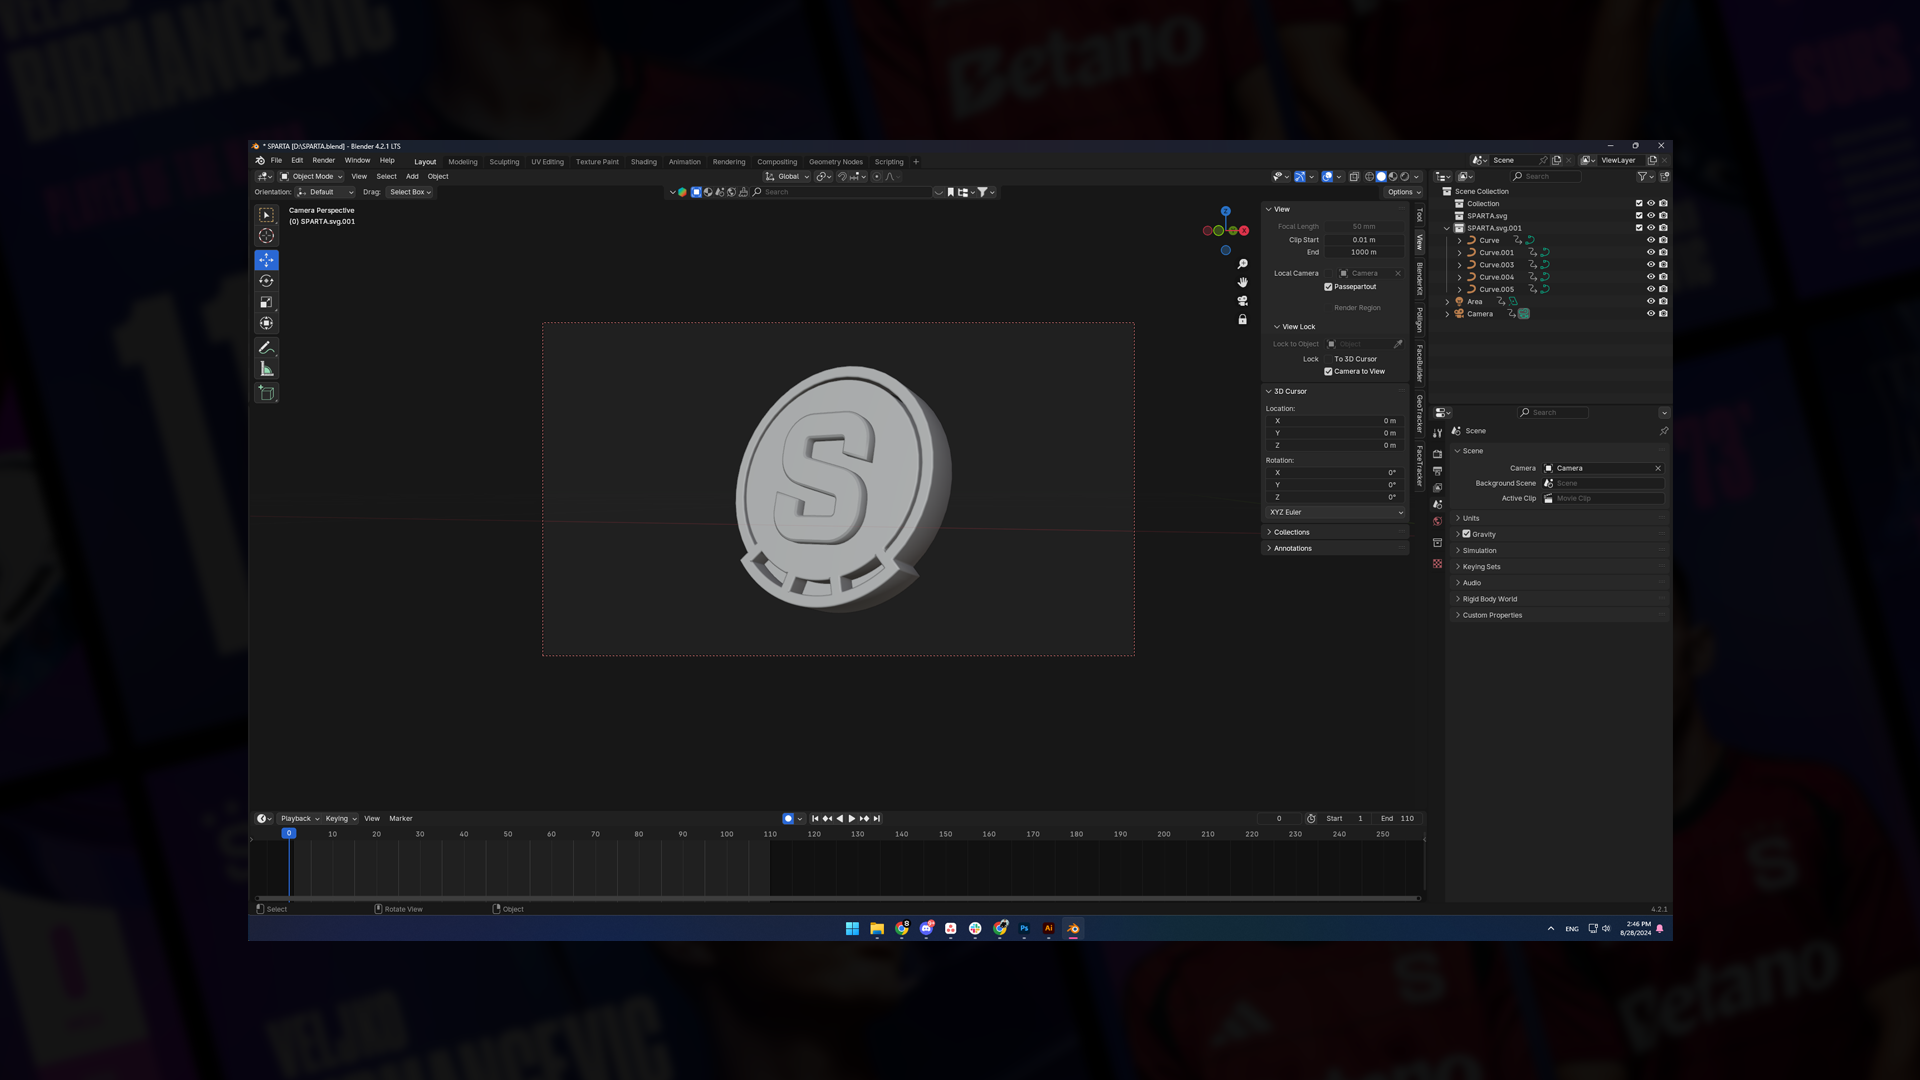Switch to the Shading workspace tab
Viewport: 1920px width, 1080px height.
[643, 162]
